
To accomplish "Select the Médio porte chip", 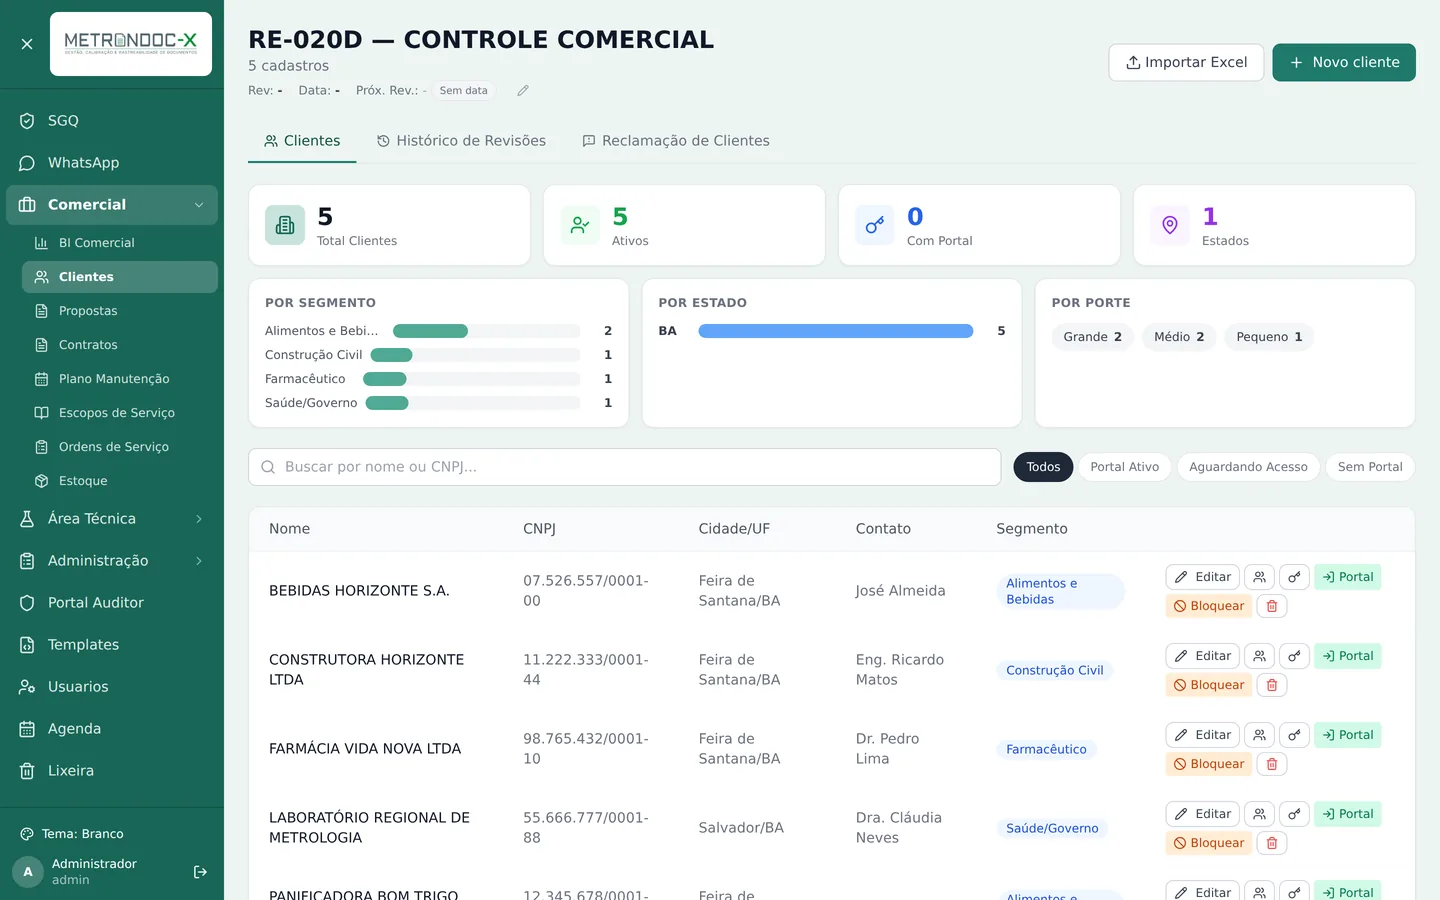I will coord(1179,337).
